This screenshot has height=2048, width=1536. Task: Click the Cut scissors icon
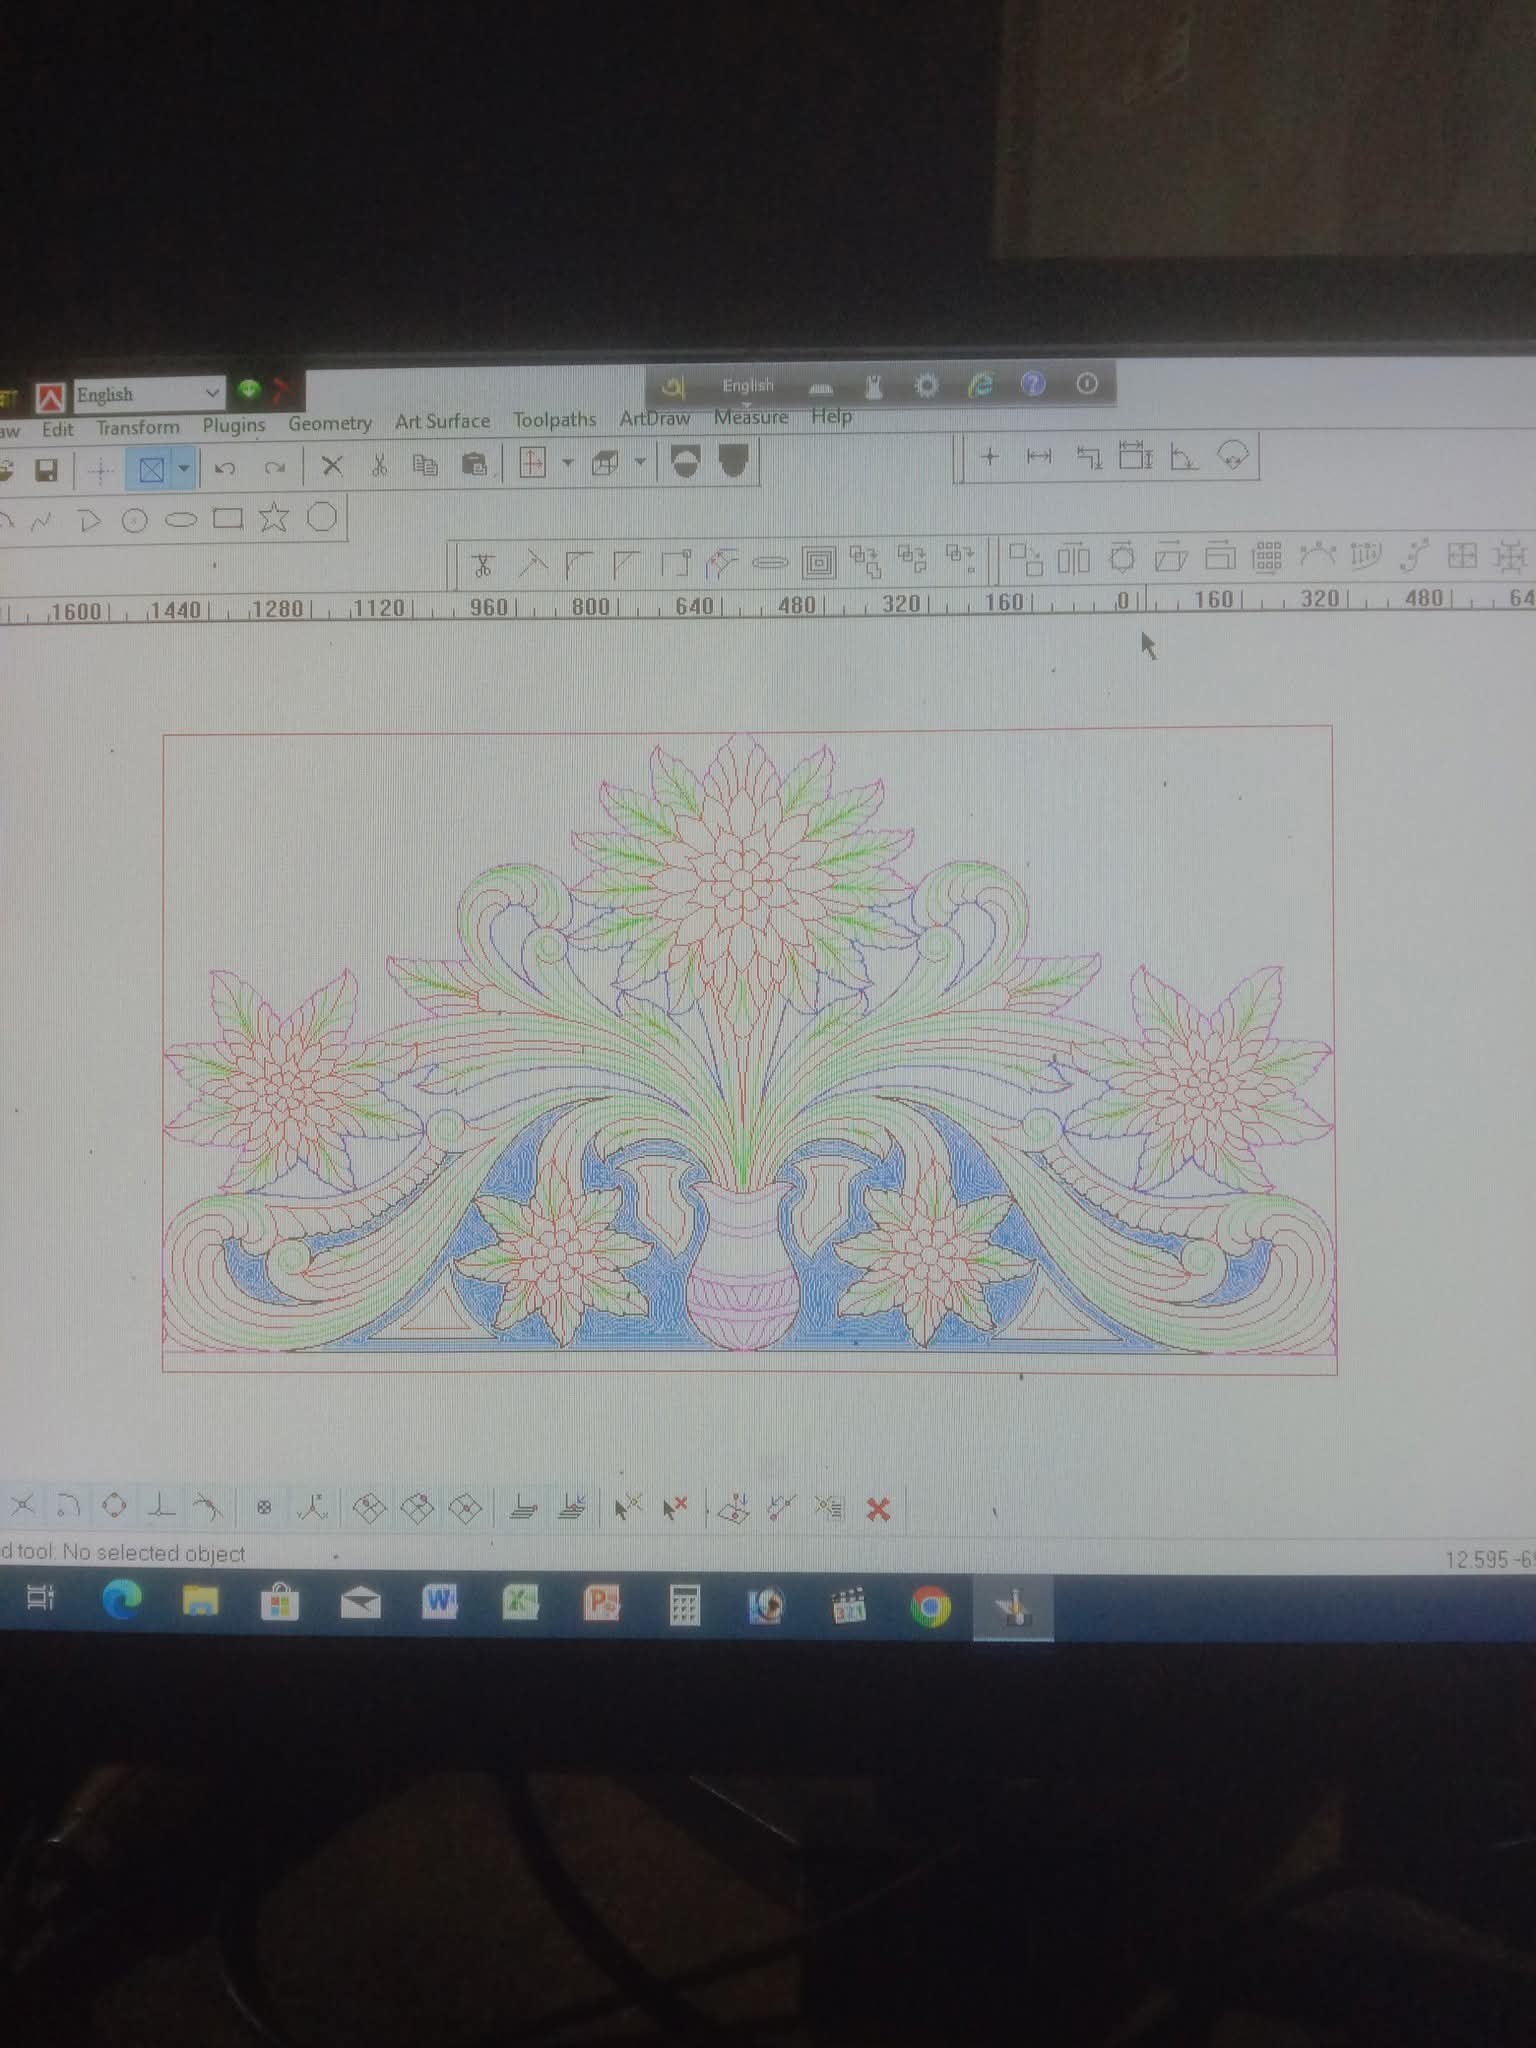379,464
